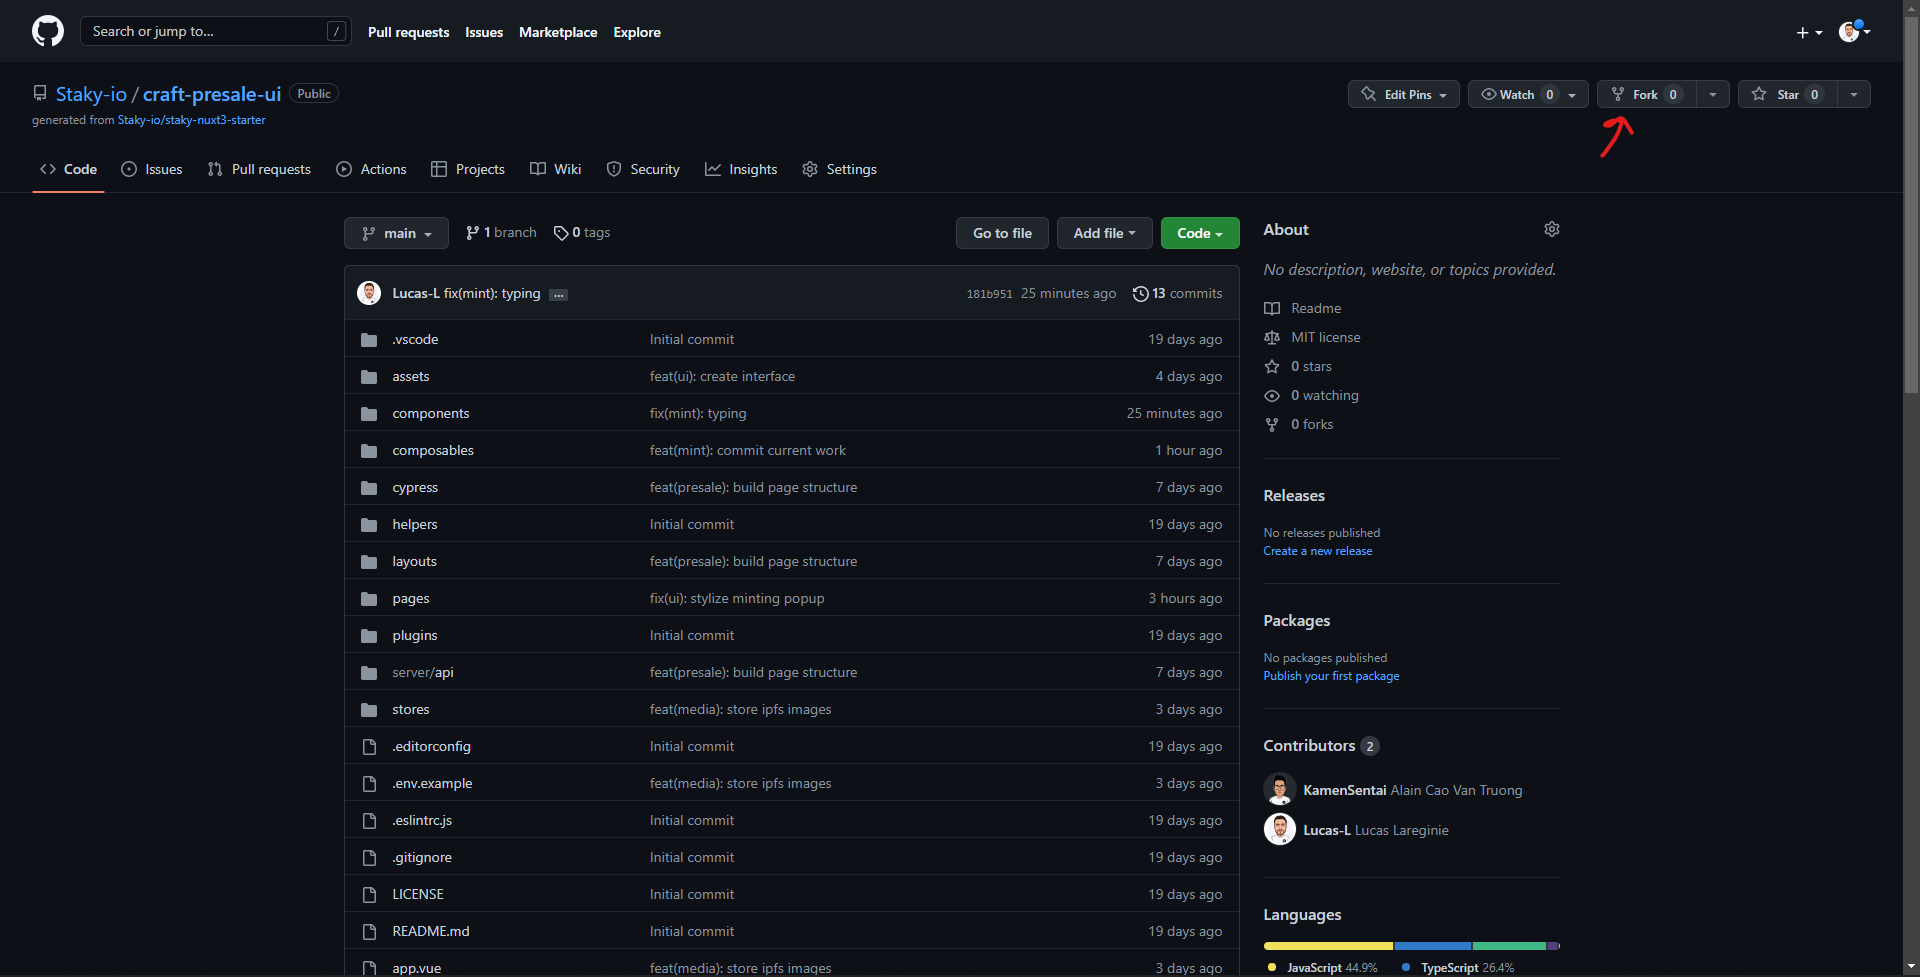Click the branch icon beside 1 branch

(x=472, y=233)
